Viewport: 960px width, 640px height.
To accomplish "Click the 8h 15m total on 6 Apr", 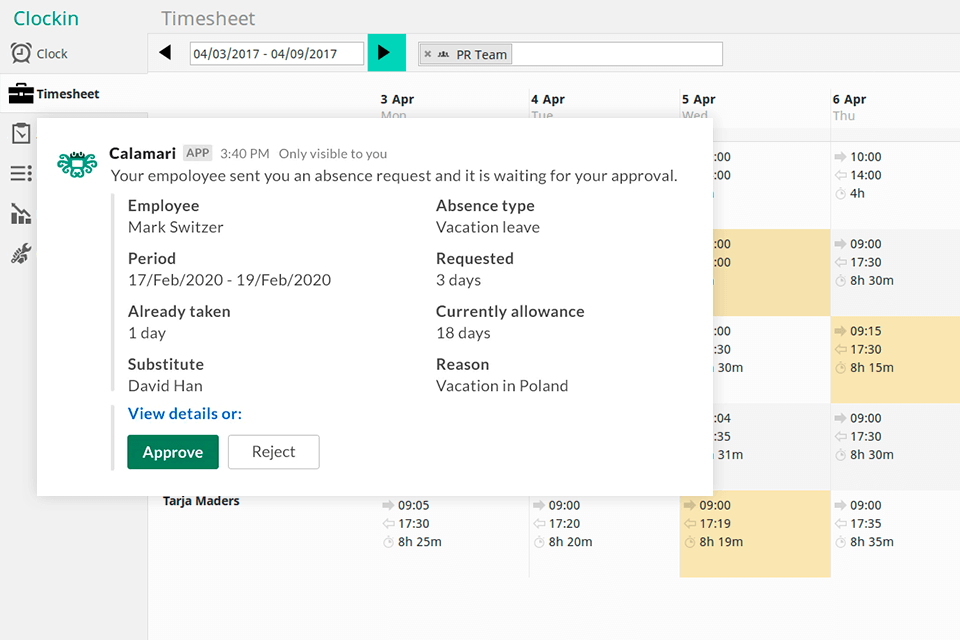I will (x=872, y=368).
